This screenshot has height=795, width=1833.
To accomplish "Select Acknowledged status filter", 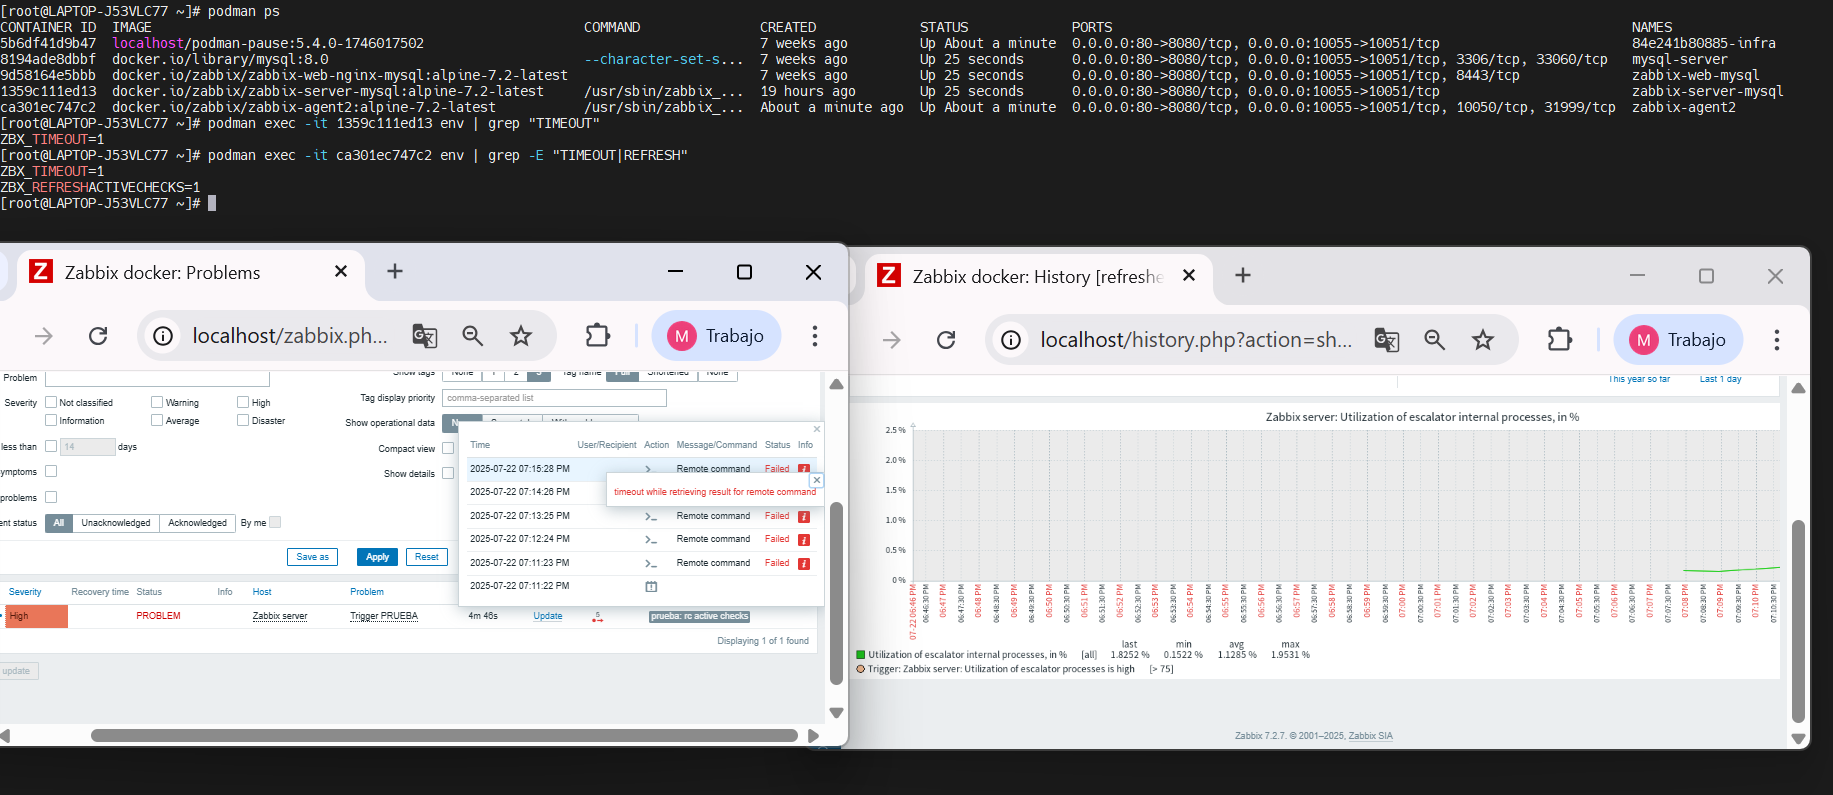I will 197,523.
